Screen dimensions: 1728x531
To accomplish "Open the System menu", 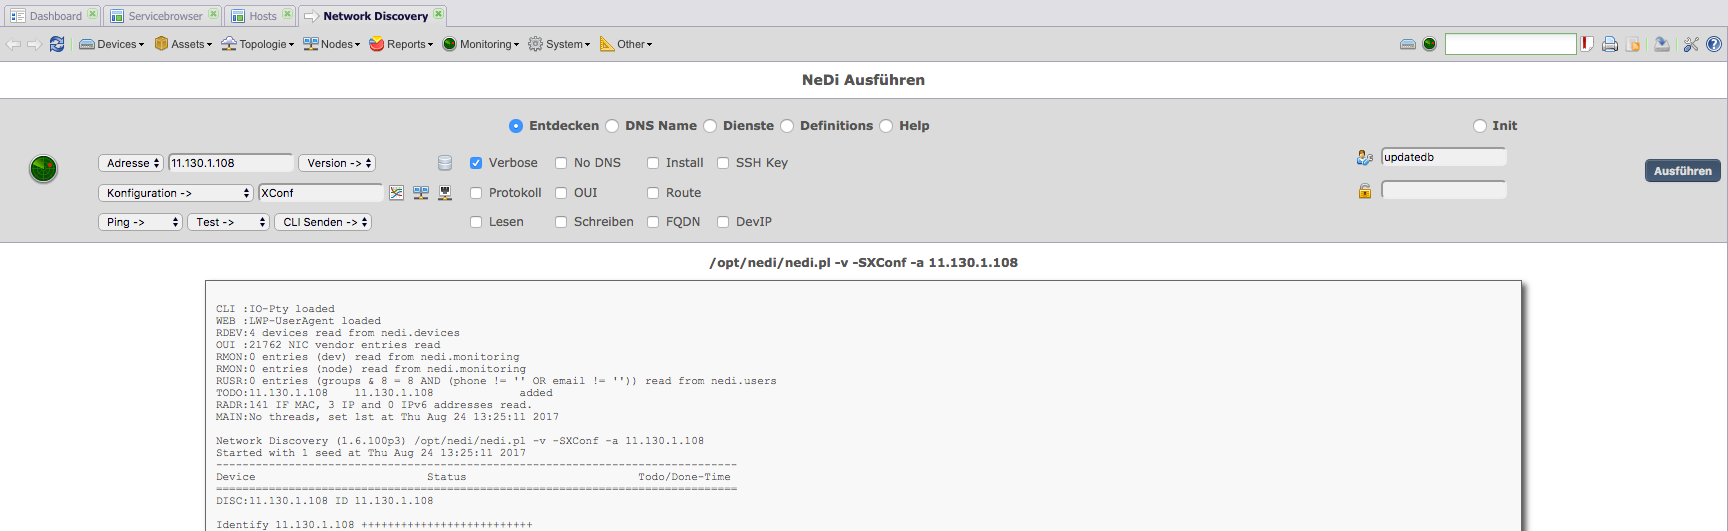I will click(559, 44).
